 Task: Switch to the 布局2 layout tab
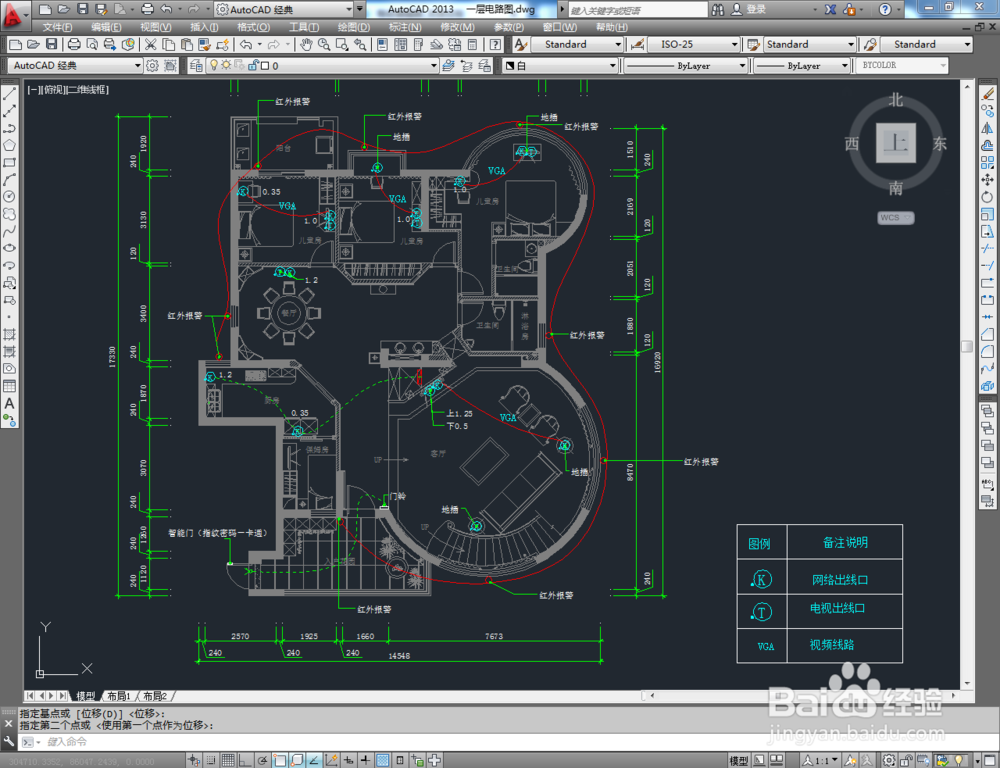pyautogui.click(x=155, y=696)
